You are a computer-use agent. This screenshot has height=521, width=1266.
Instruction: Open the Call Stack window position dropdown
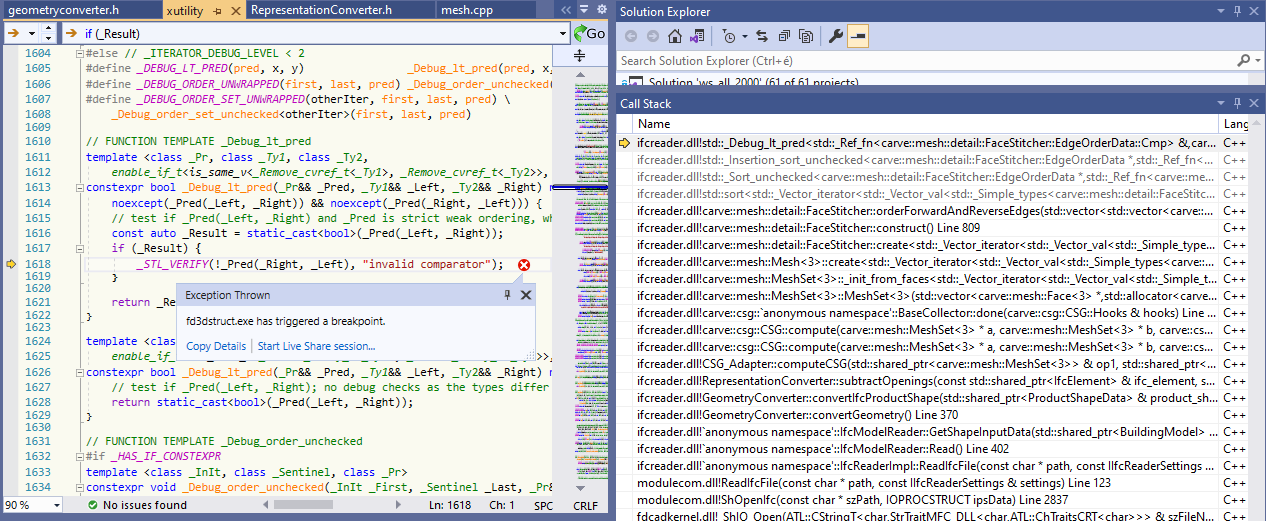[x=1221, y=103]
